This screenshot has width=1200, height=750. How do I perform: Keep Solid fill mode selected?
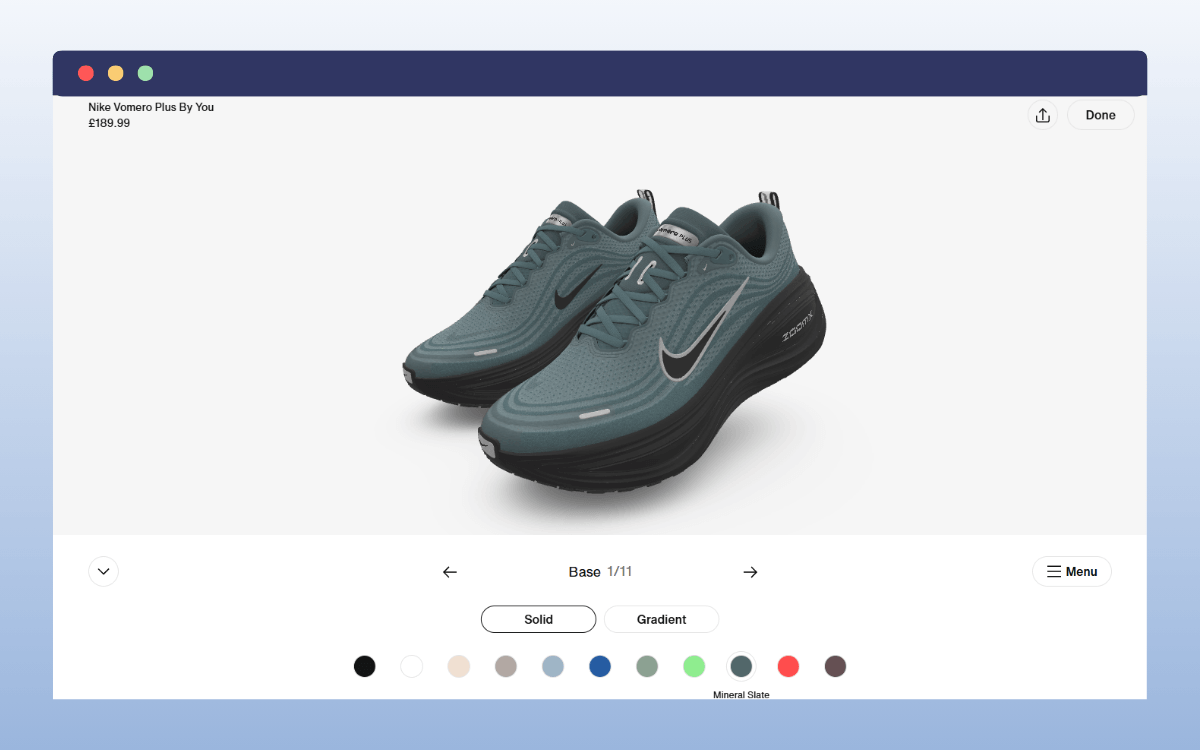(x=538, y=619)
